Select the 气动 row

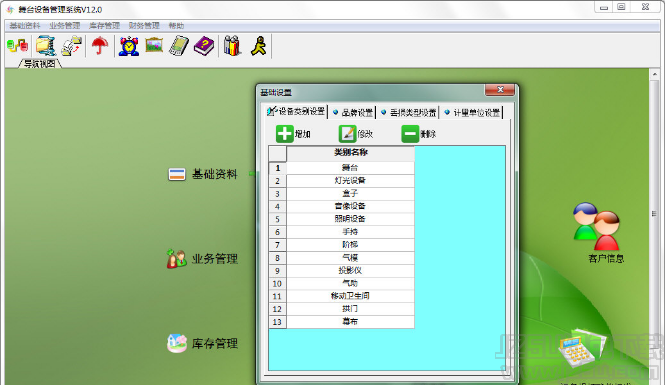[x=350, y=283]
